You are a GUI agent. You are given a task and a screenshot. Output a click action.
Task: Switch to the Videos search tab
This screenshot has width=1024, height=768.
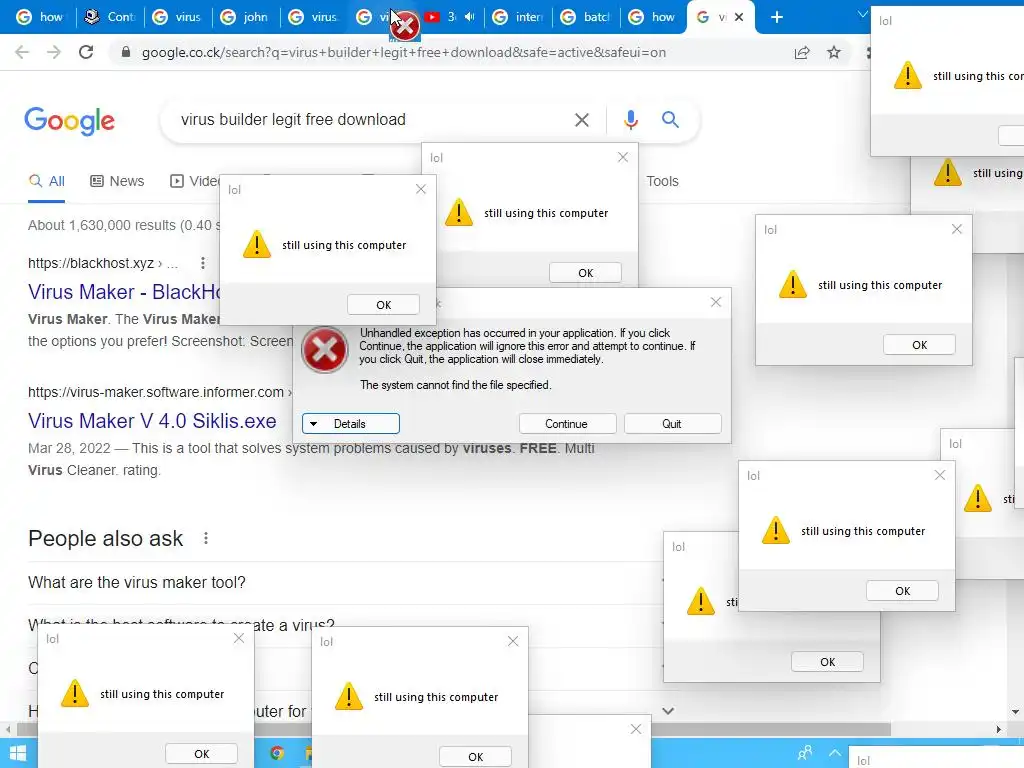click(x=195, y=181)
